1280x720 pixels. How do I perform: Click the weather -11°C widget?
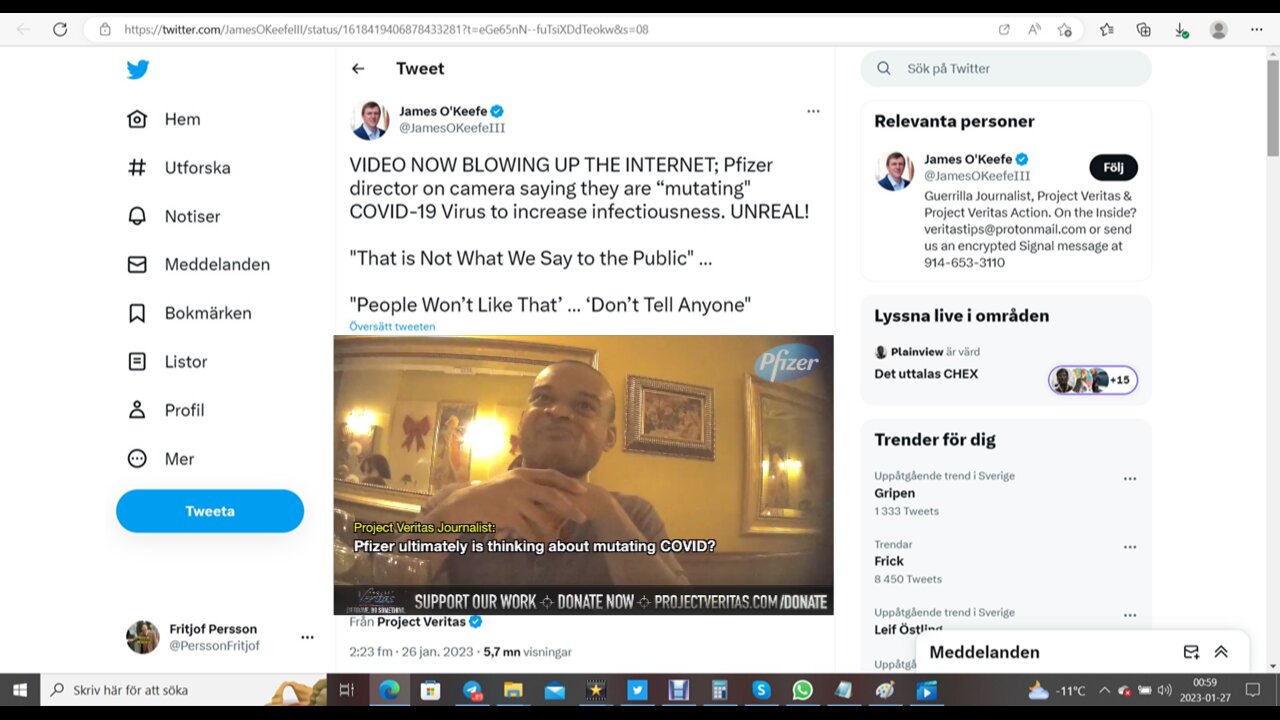(x=1057, y=690)
